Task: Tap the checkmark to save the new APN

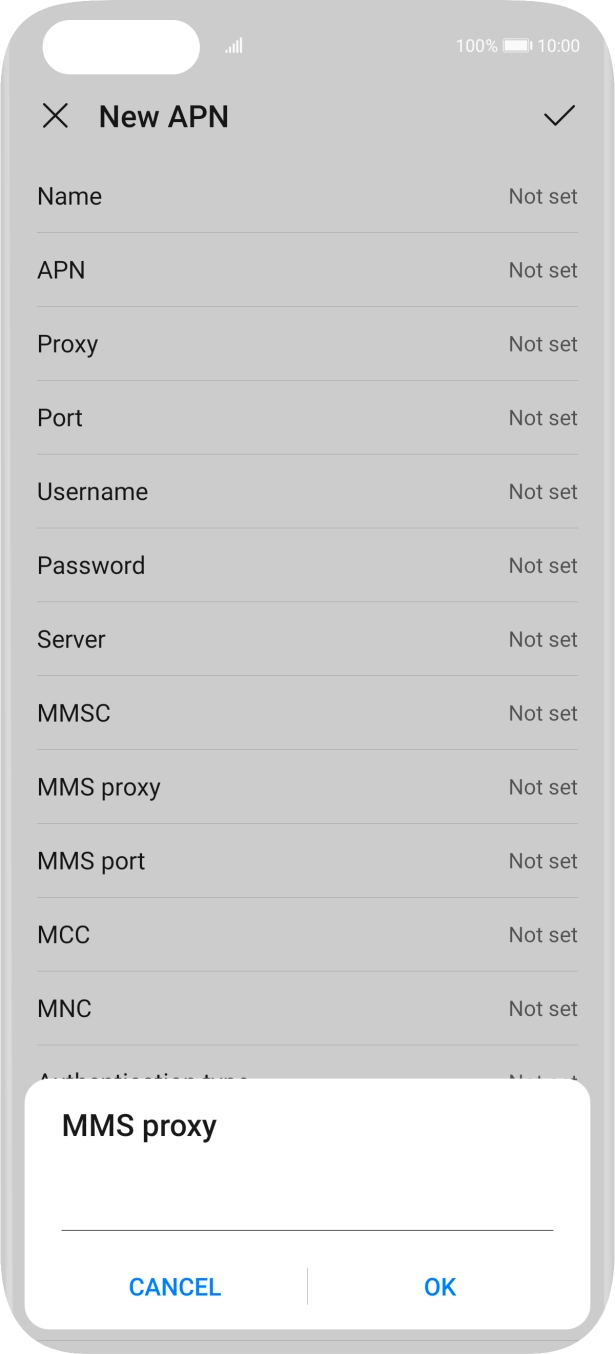Action: click(x=560, y=117)
